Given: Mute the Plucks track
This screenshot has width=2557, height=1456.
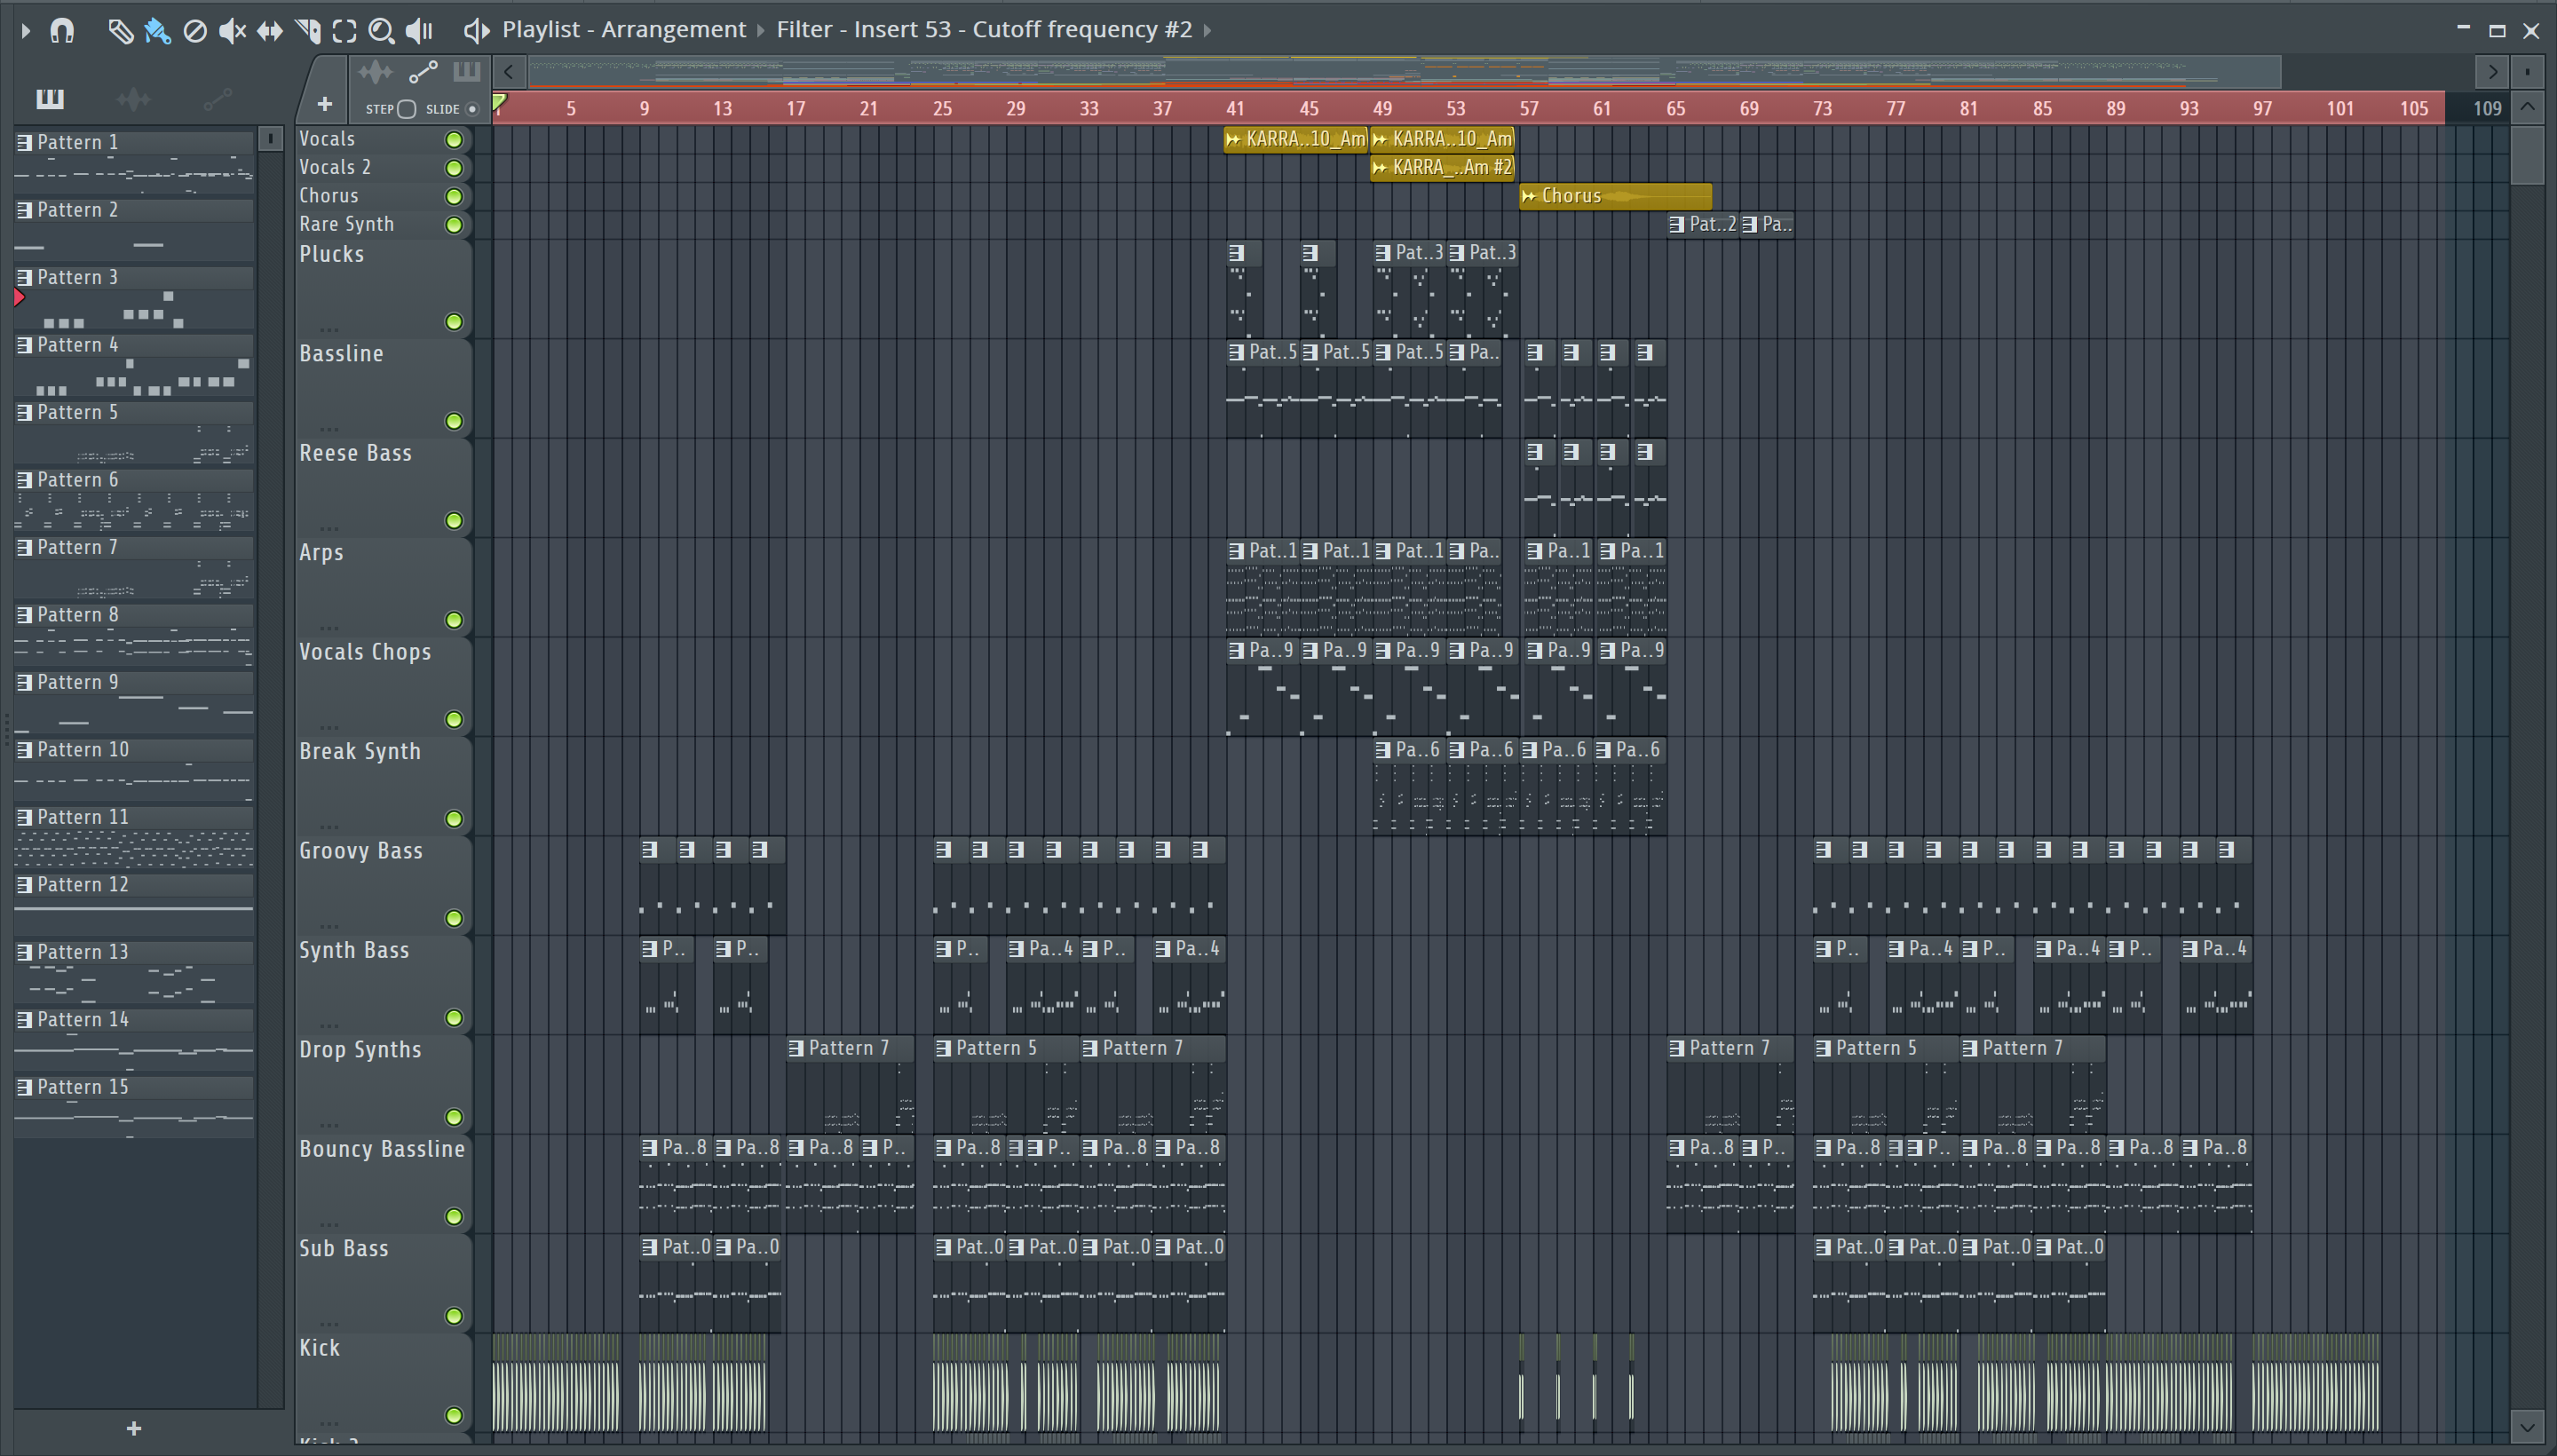Looking at the screenshot, I should (x=454, y=322).
